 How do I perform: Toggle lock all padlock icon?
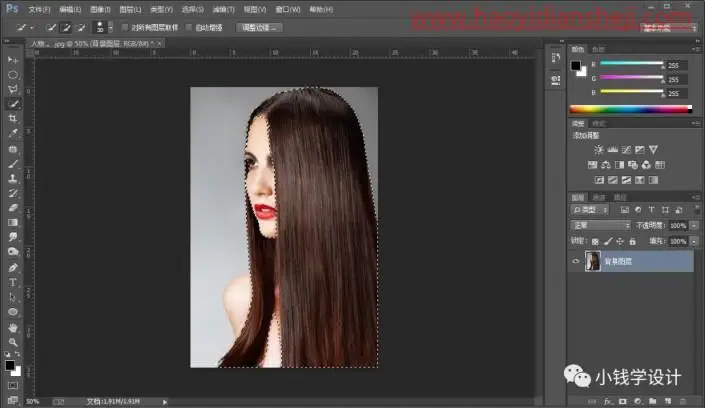coord(633,242)
